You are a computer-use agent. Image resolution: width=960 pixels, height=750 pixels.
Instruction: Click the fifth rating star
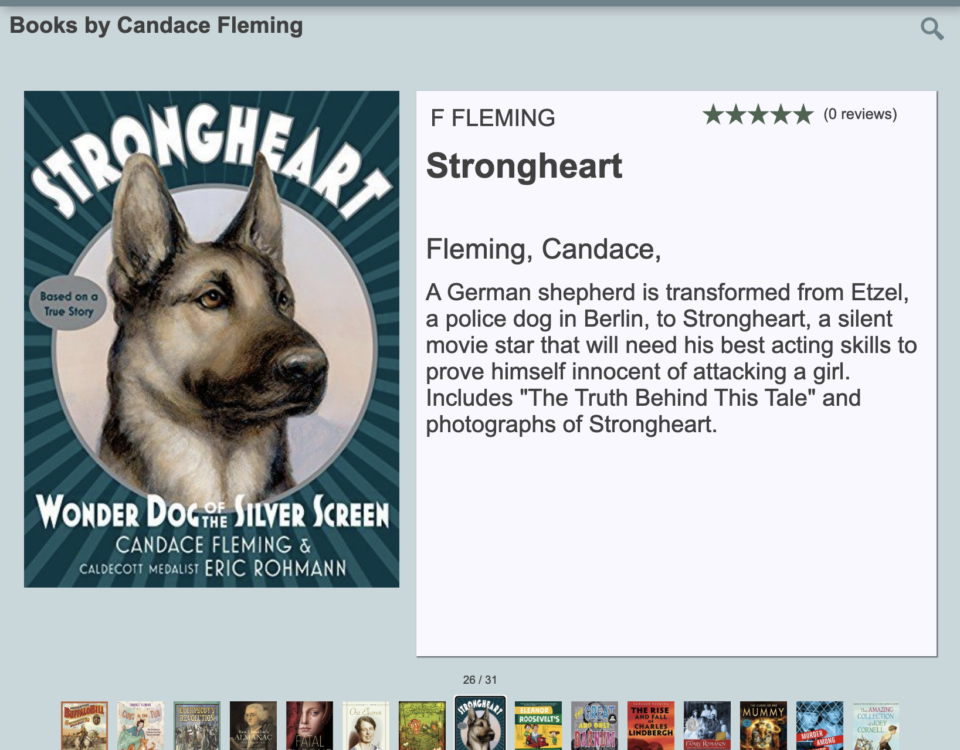tap(803, 114)
